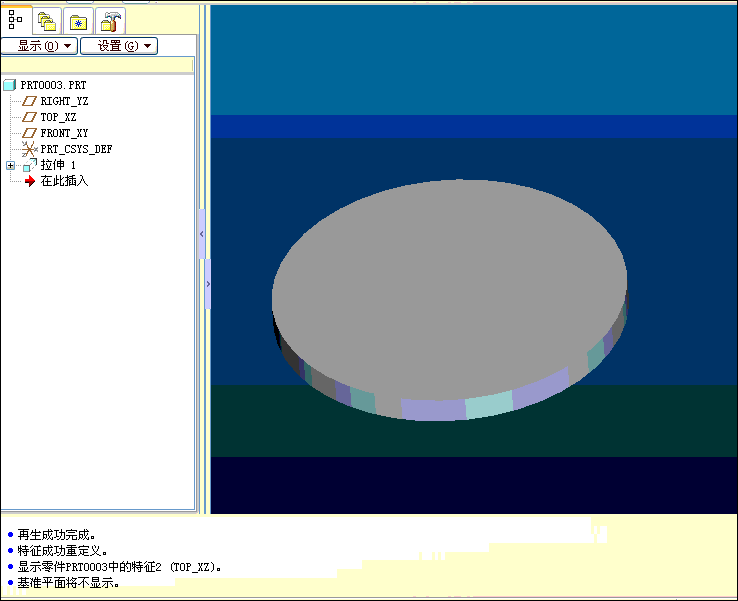The width and height of the screenshot is (738, 601).
Task: Select the TOP_XZ datum plane
Action: (58, 117)
